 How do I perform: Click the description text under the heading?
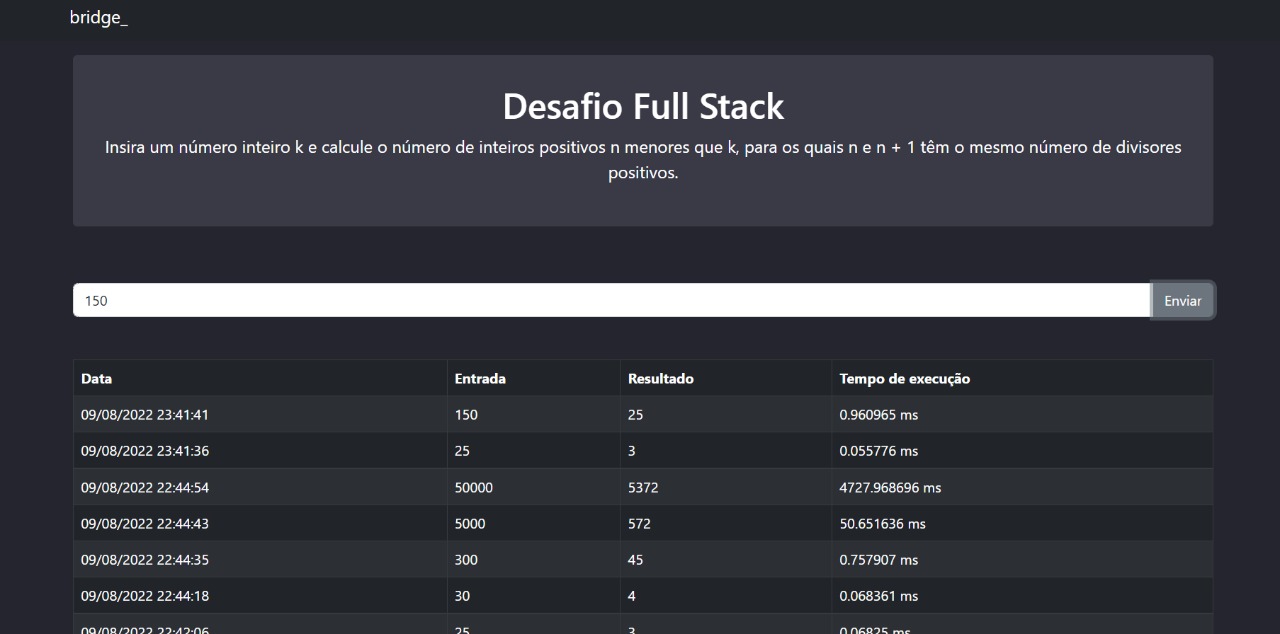643,159
